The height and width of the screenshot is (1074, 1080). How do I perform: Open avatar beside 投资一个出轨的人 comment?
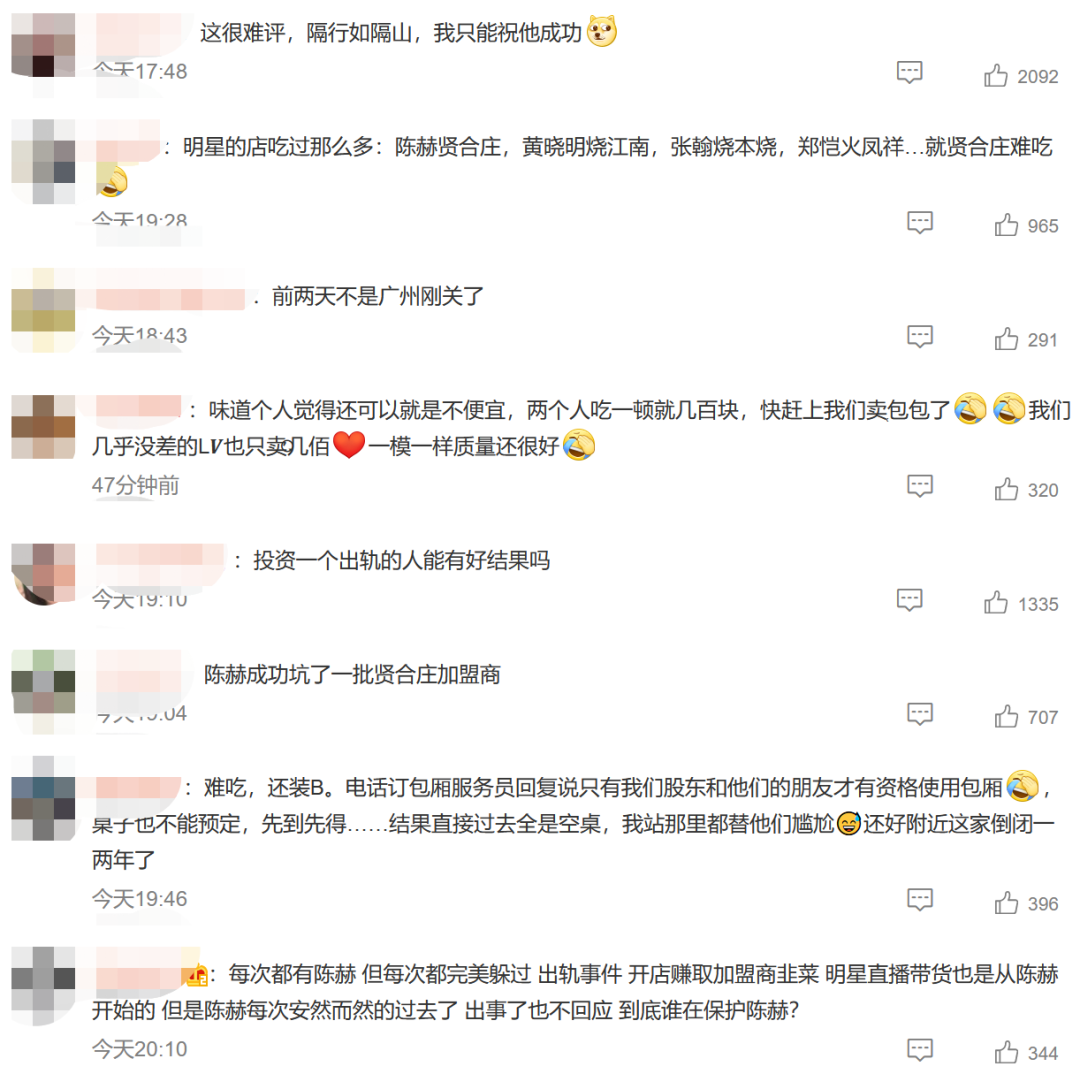point(43,574)
